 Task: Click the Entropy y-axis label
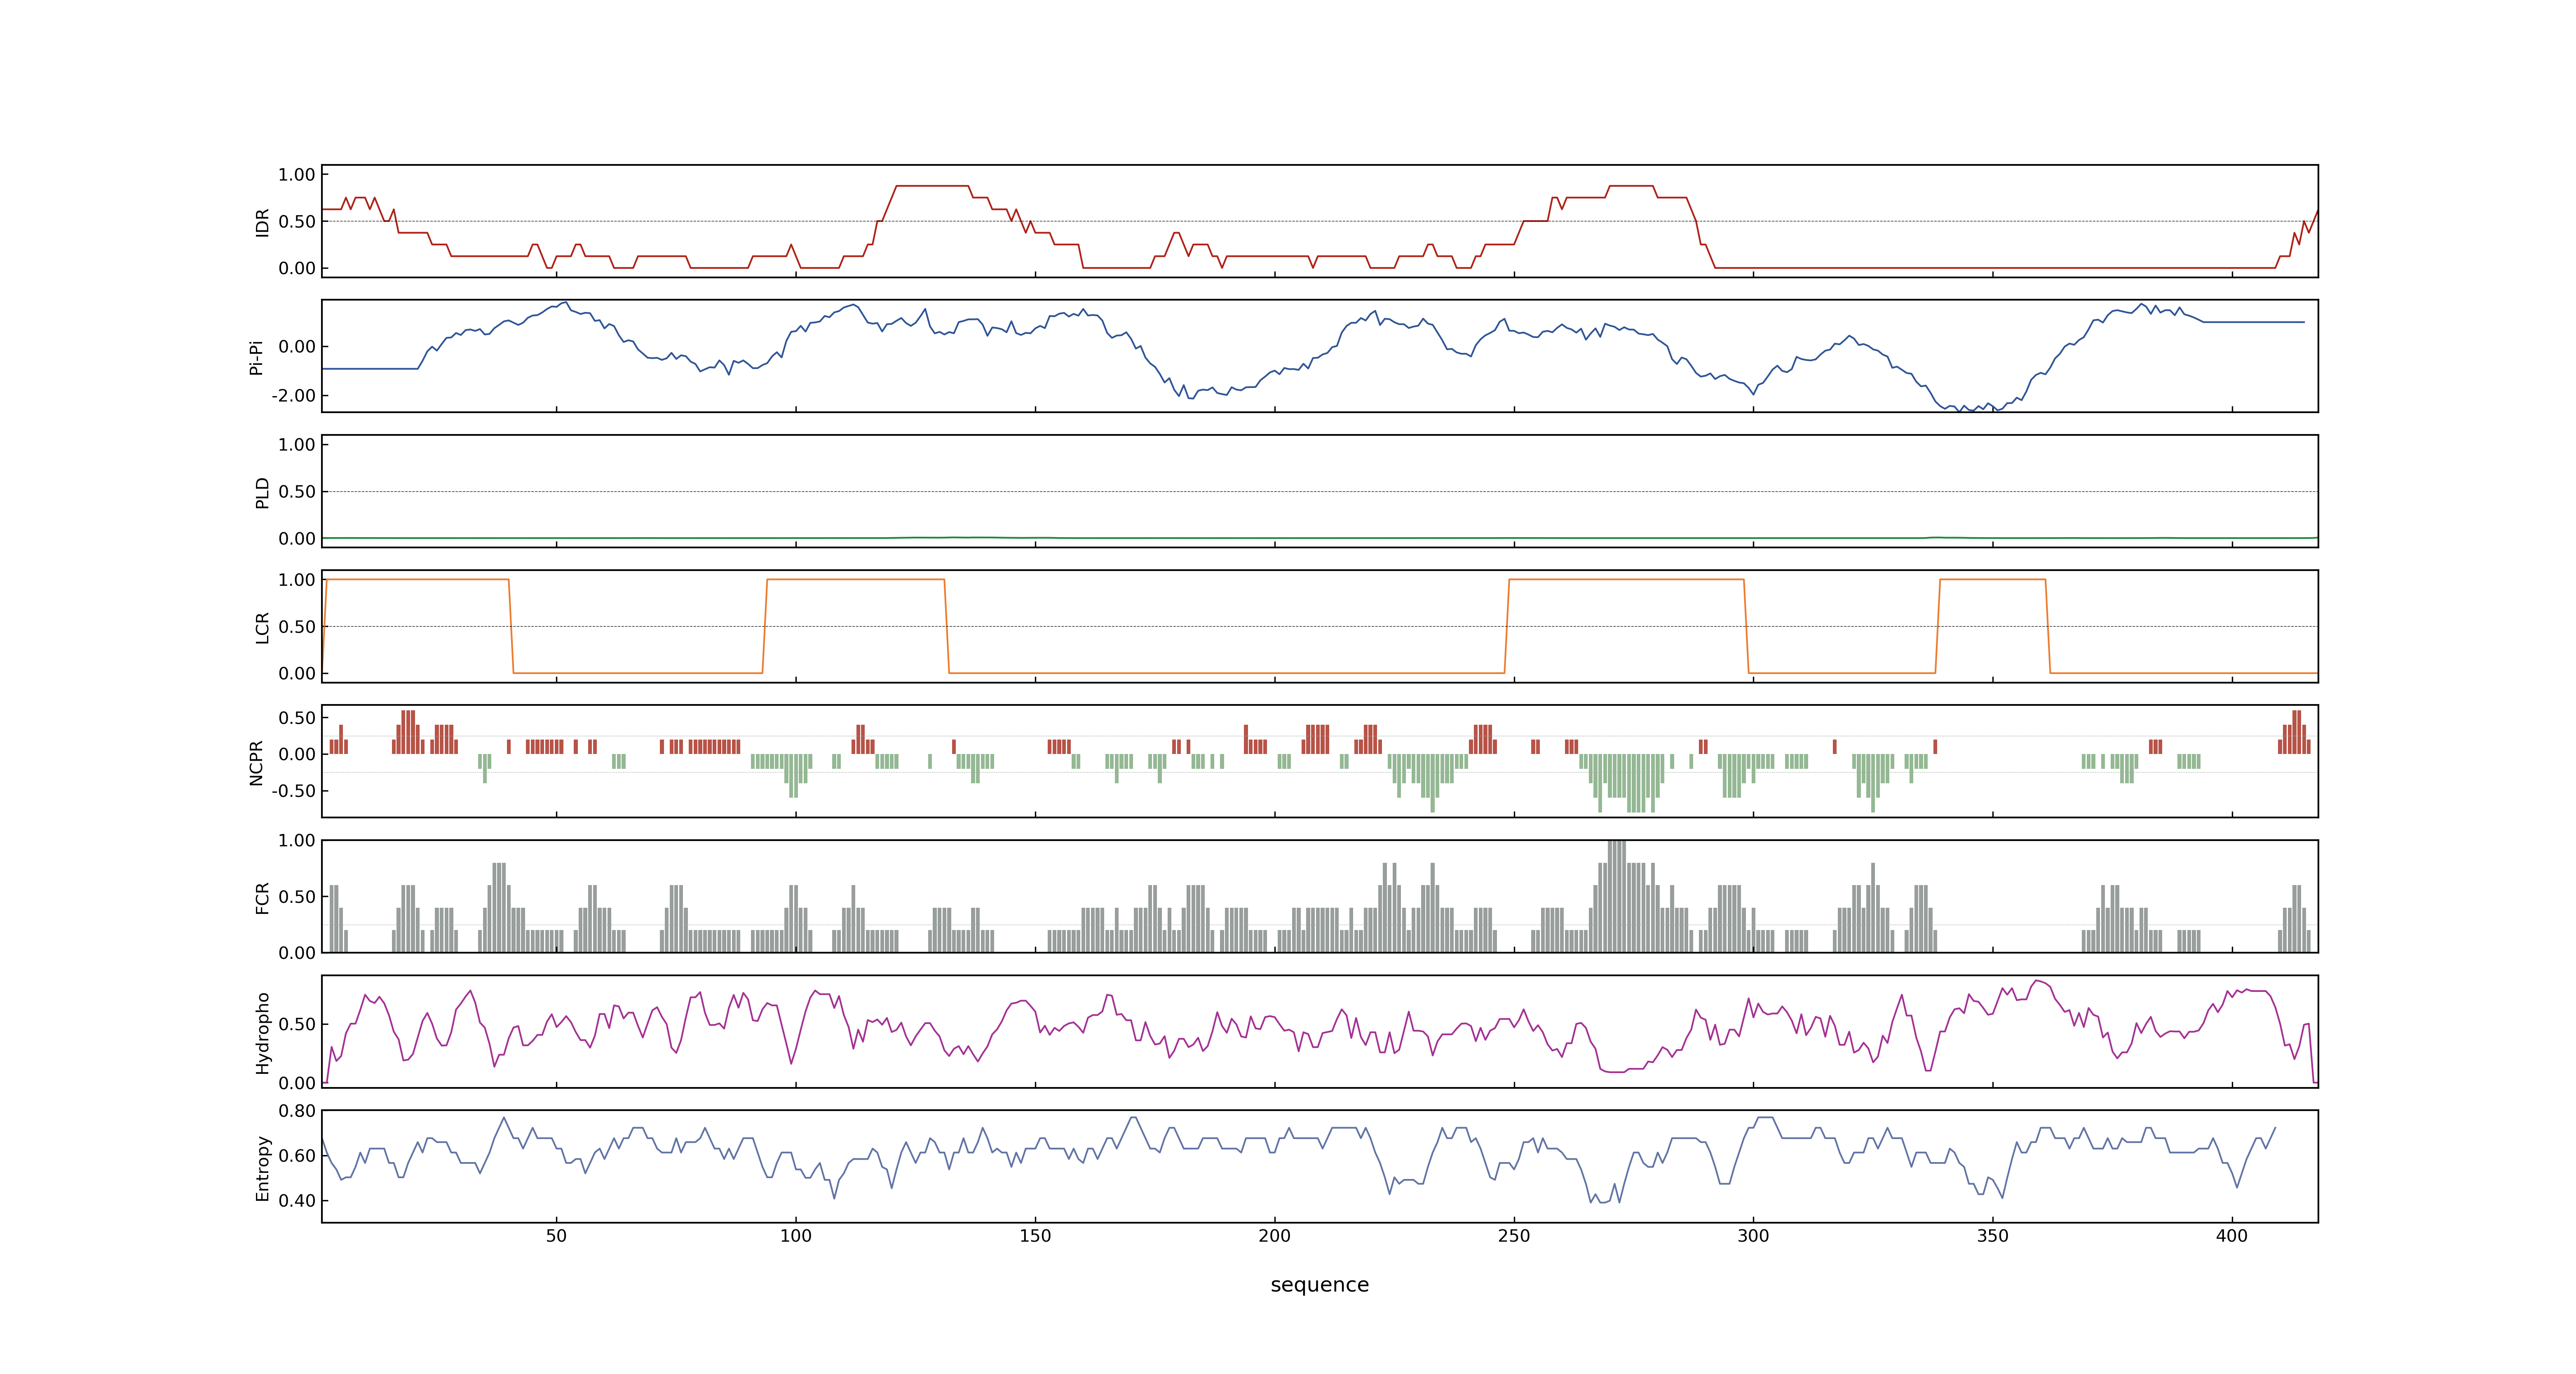point(263,1168)
